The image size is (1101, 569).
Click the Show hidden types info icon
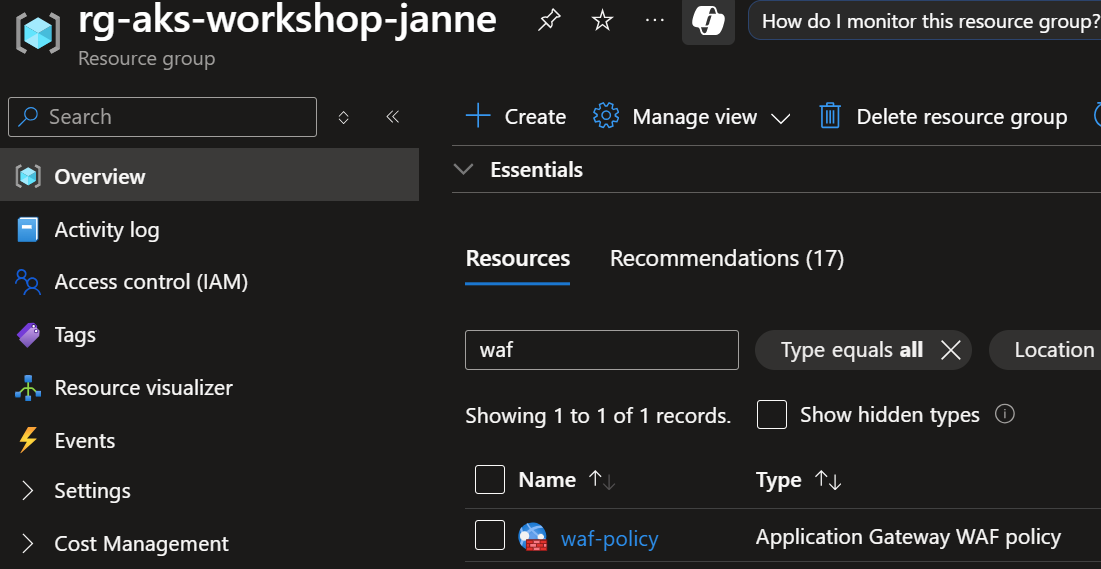[x=1005, y=414]
